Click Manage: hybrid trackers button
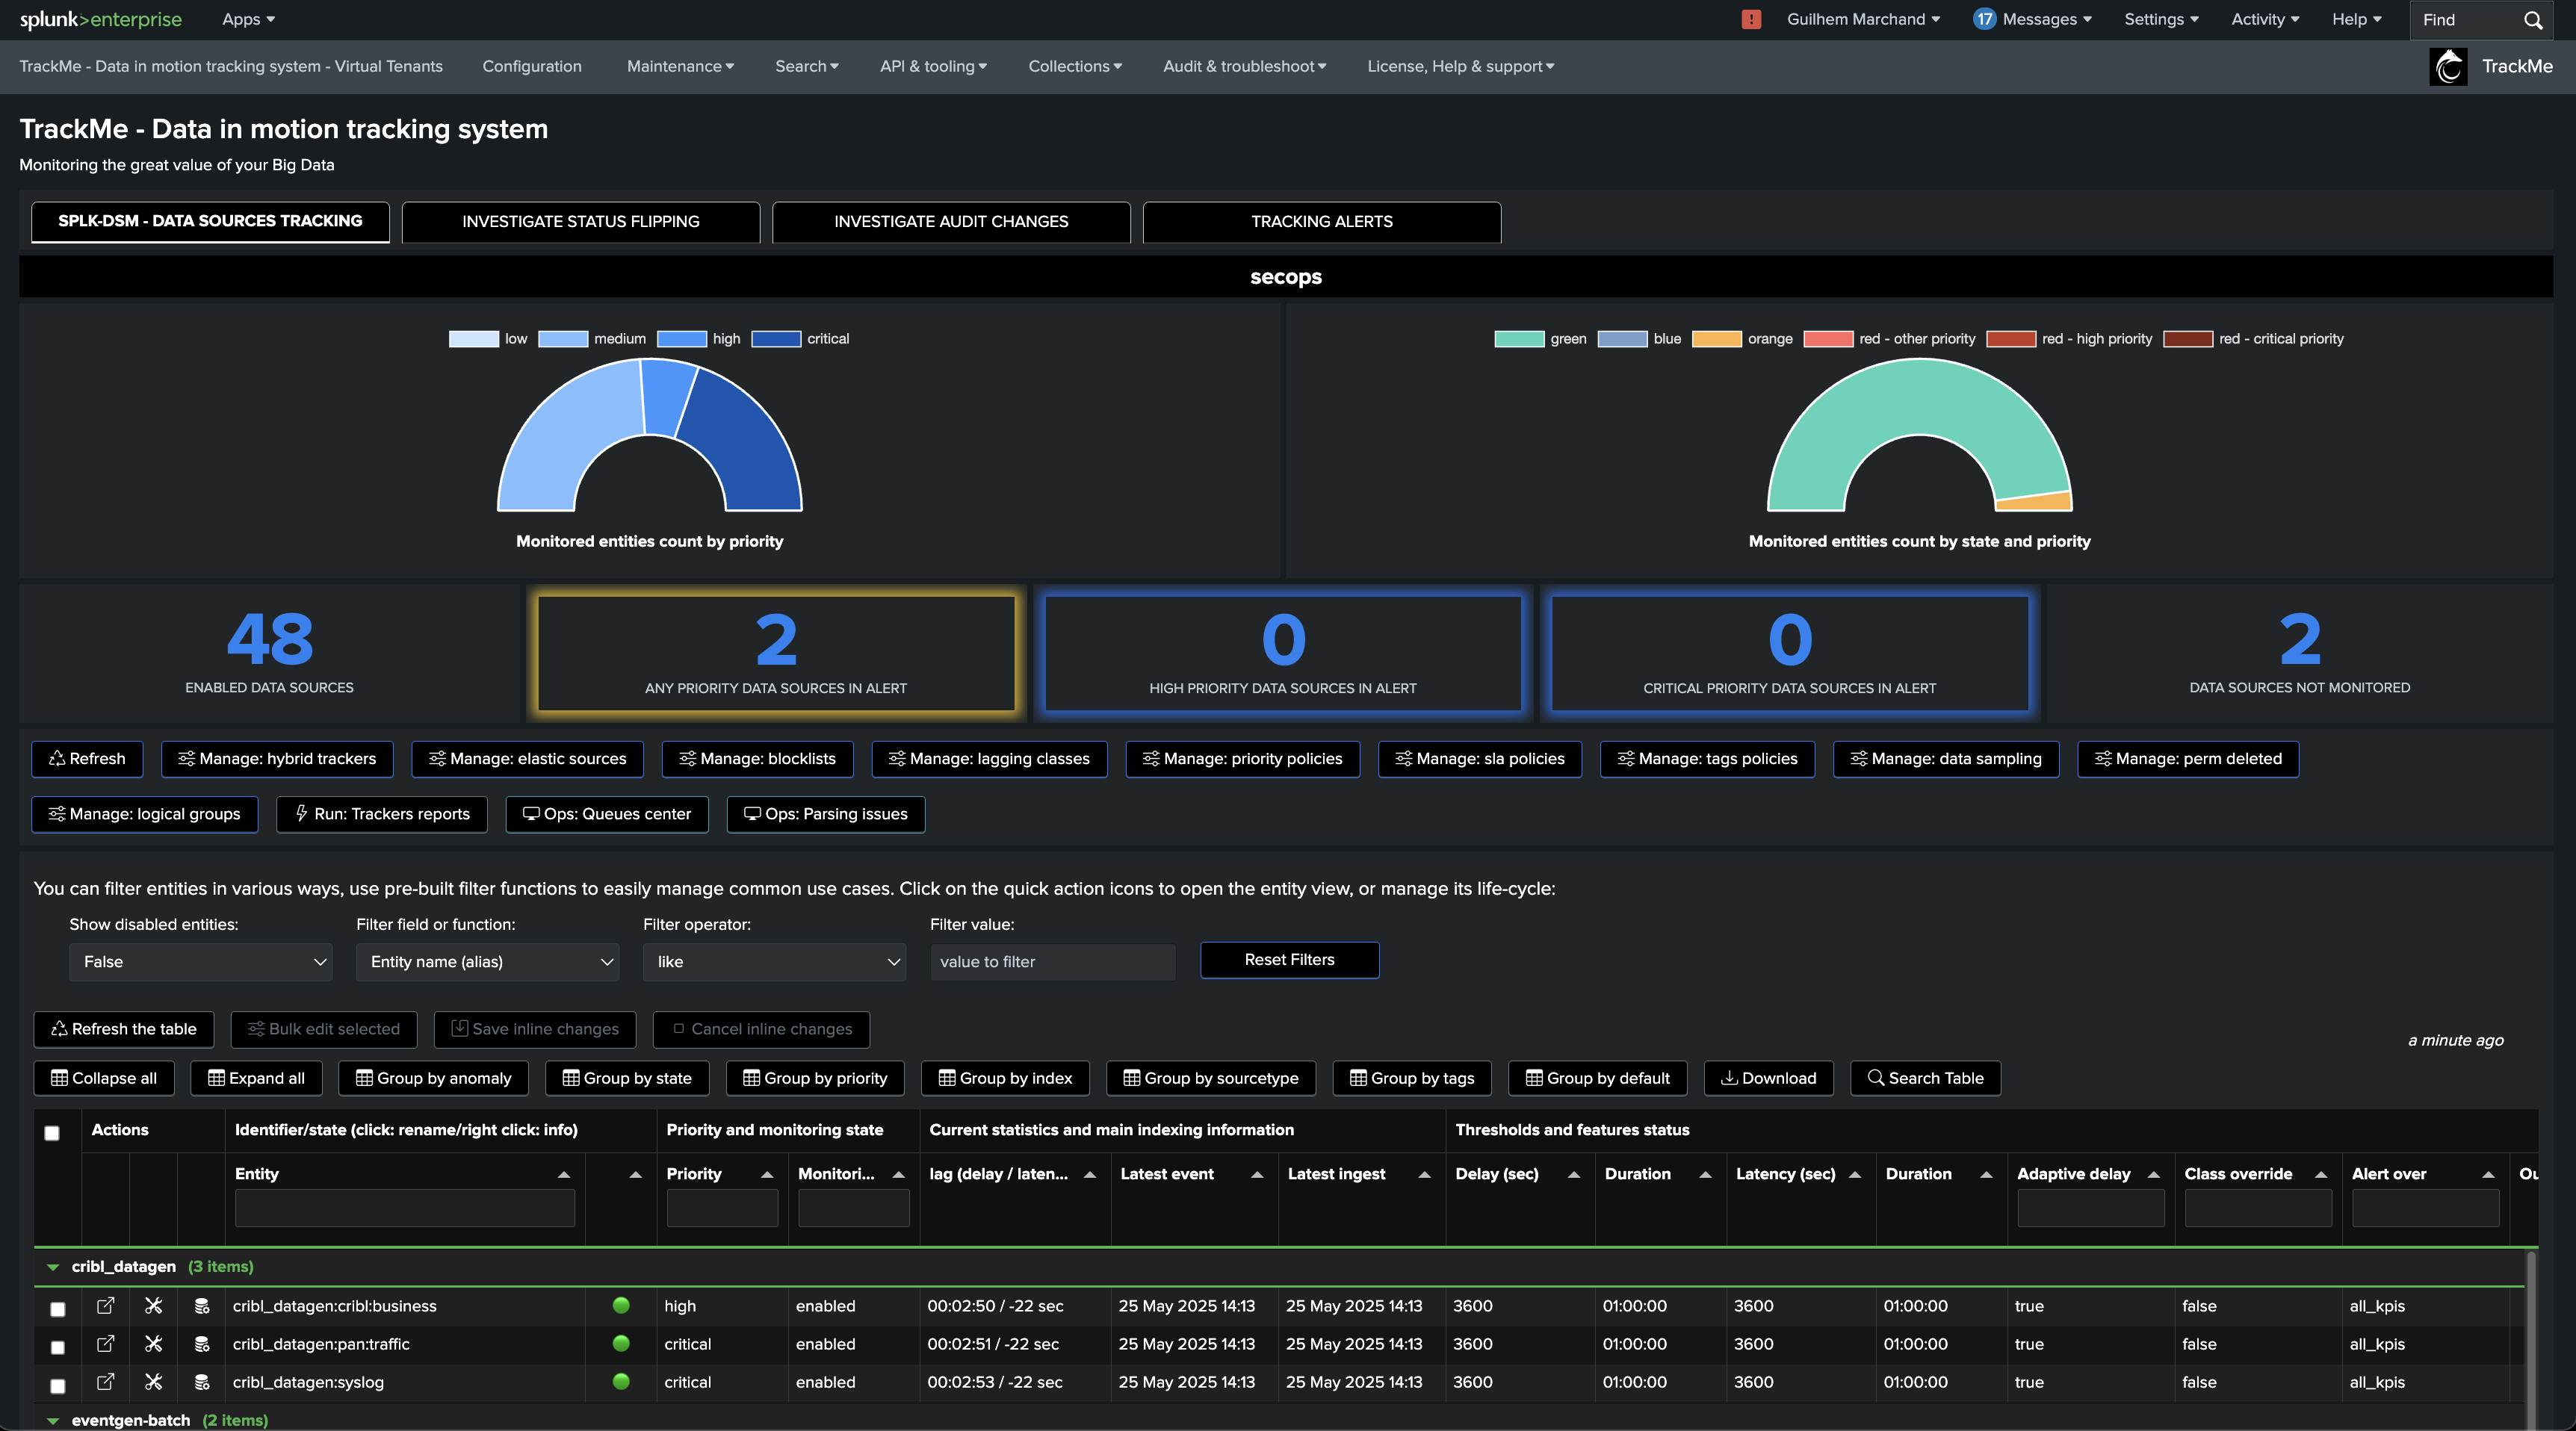The image size is (2576, 1431). tap(277, 758)
